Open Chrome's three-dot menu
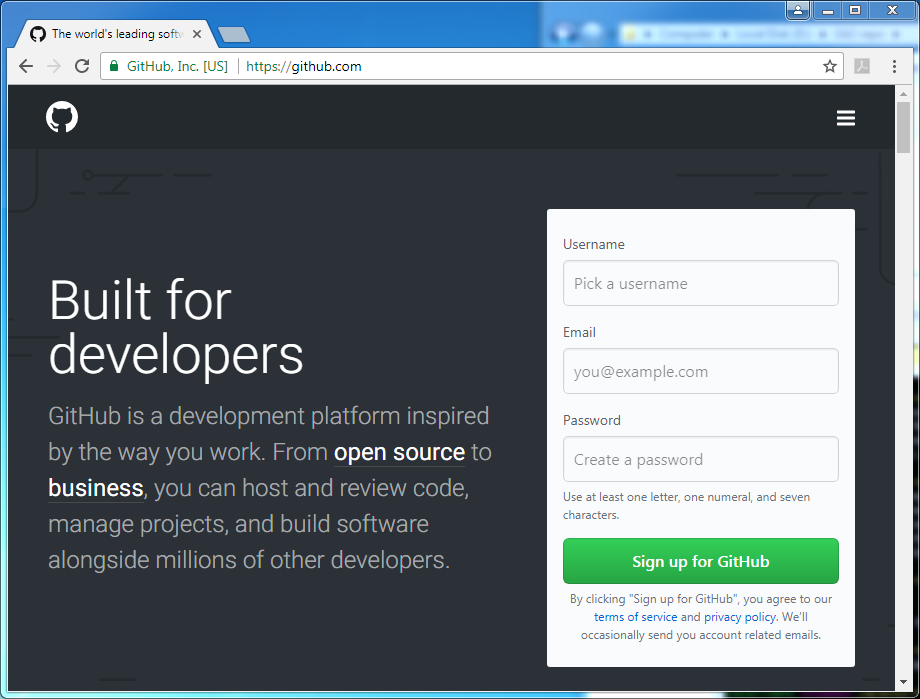Screen dimensions: 920x699 point(894,66)
